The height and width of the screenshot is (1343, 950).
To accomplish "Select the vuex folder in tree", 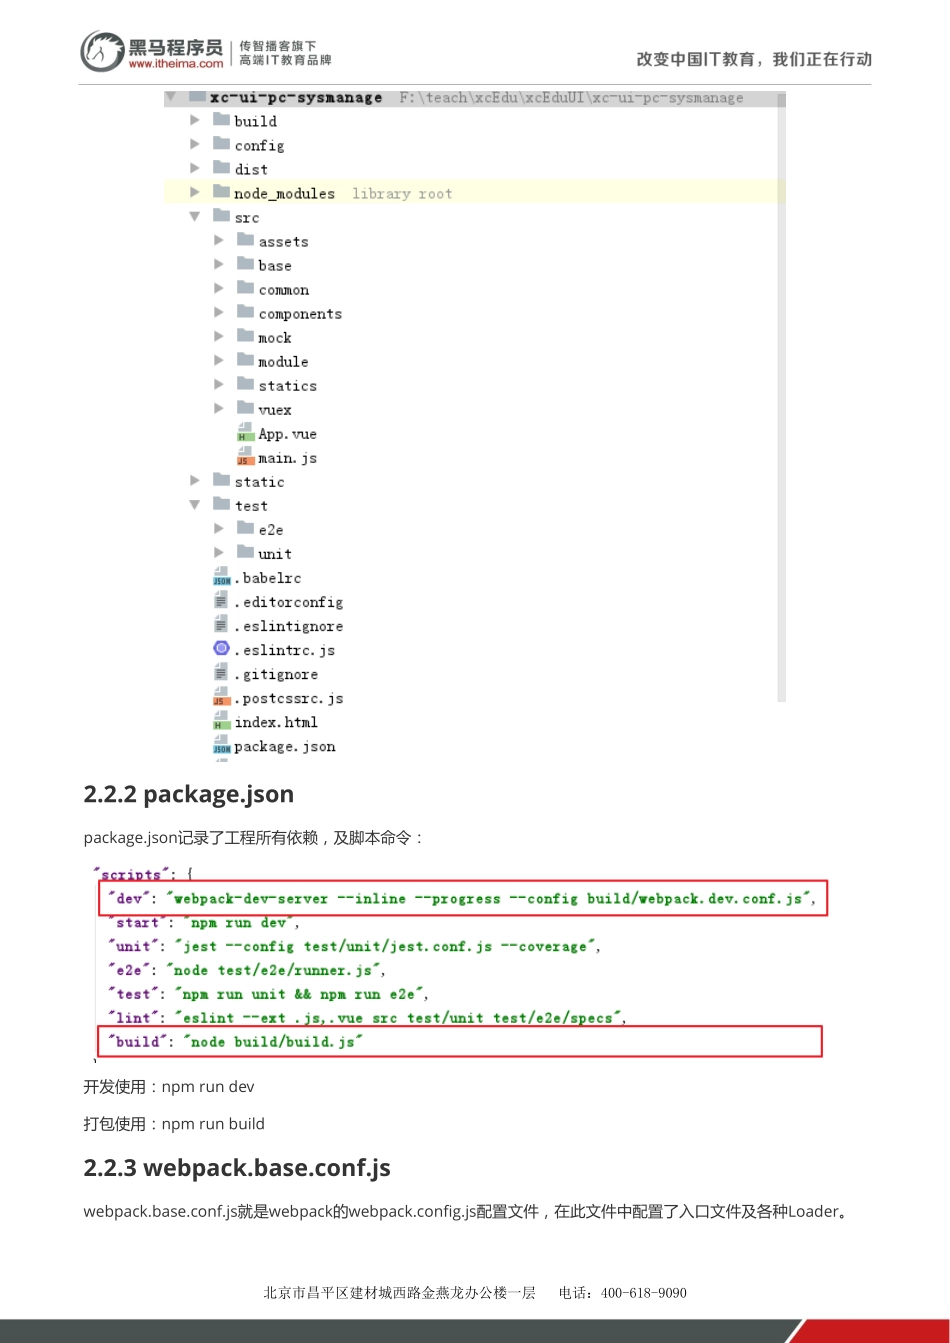I will [x=274, y=410].
